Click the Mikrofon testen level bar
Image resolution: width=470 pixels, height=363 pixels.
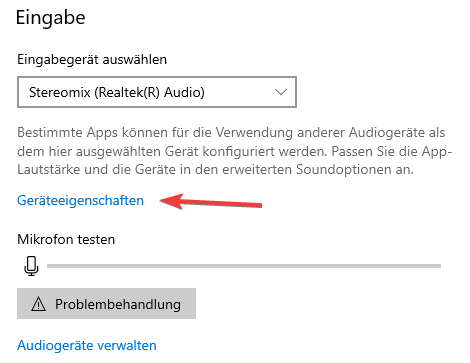(244, 266)
